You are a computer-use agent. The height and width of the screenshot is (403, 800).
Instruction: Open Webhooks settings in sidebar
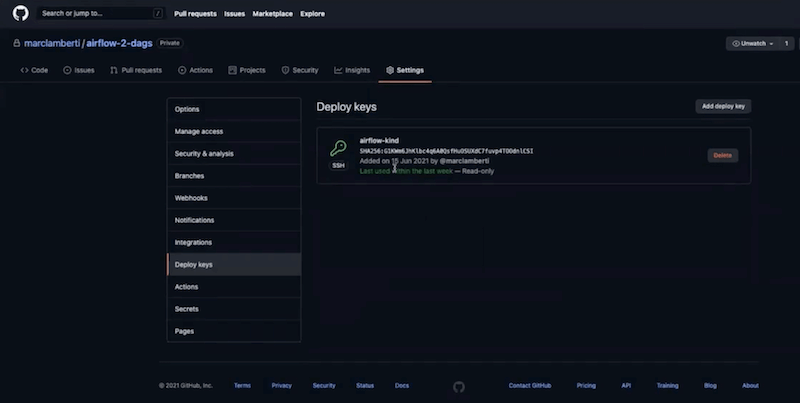[x=192, y=198]
